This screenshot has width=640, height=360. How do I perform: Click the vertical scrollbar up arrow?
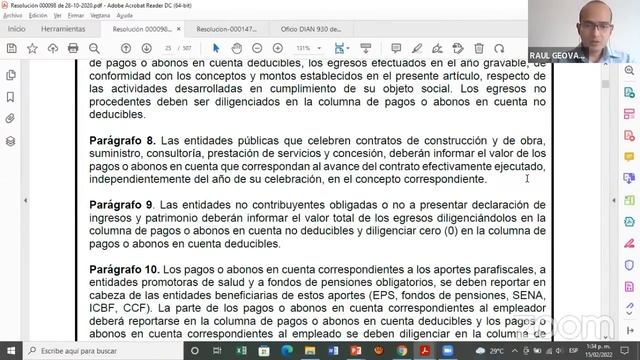pyautogui.click(x=605, y=64)
